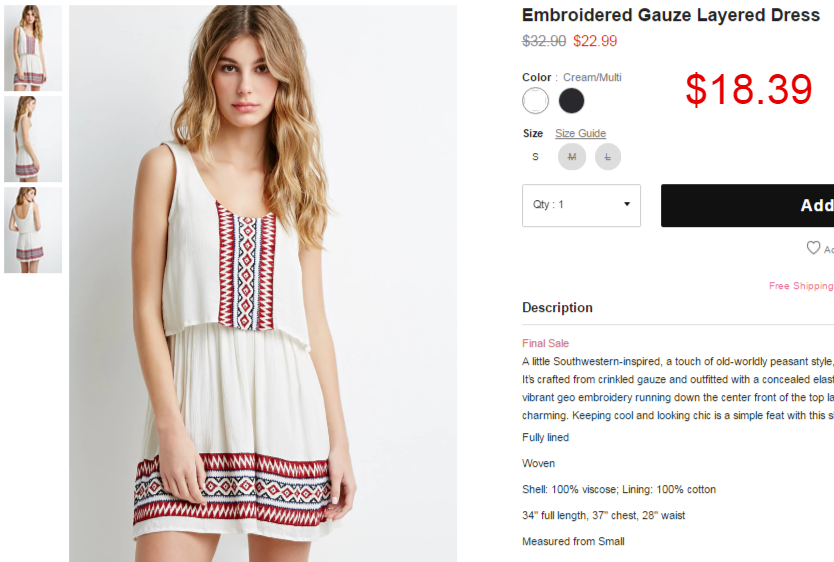The height and width of the screenshot is (562, 834).
Task: Select the black color swatch
Action: [x=571, y=100]
